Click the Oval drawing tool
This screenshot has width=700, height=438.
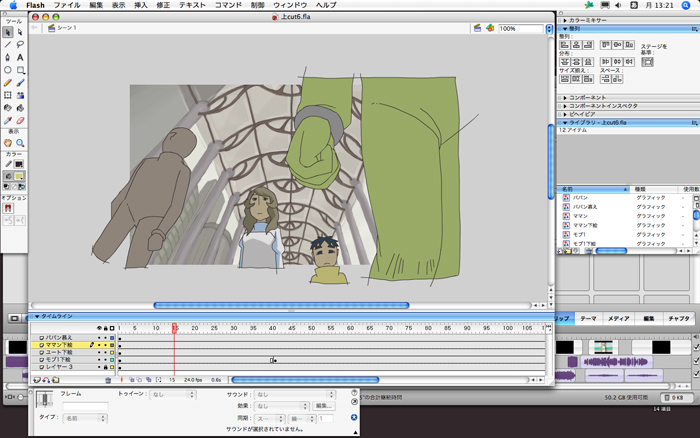pyautogui.click(x=8, y=70)
